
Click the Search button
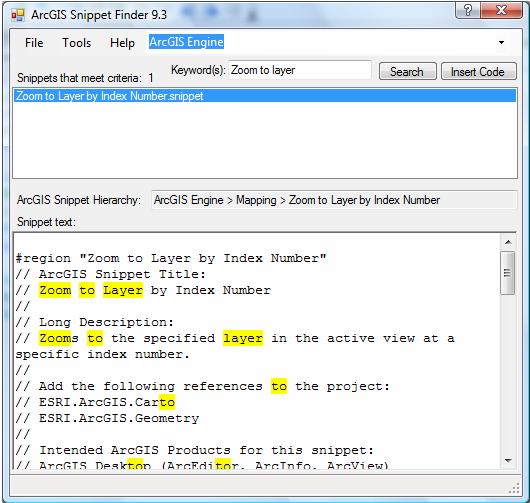pyautogui.click(x=407, y=71)
